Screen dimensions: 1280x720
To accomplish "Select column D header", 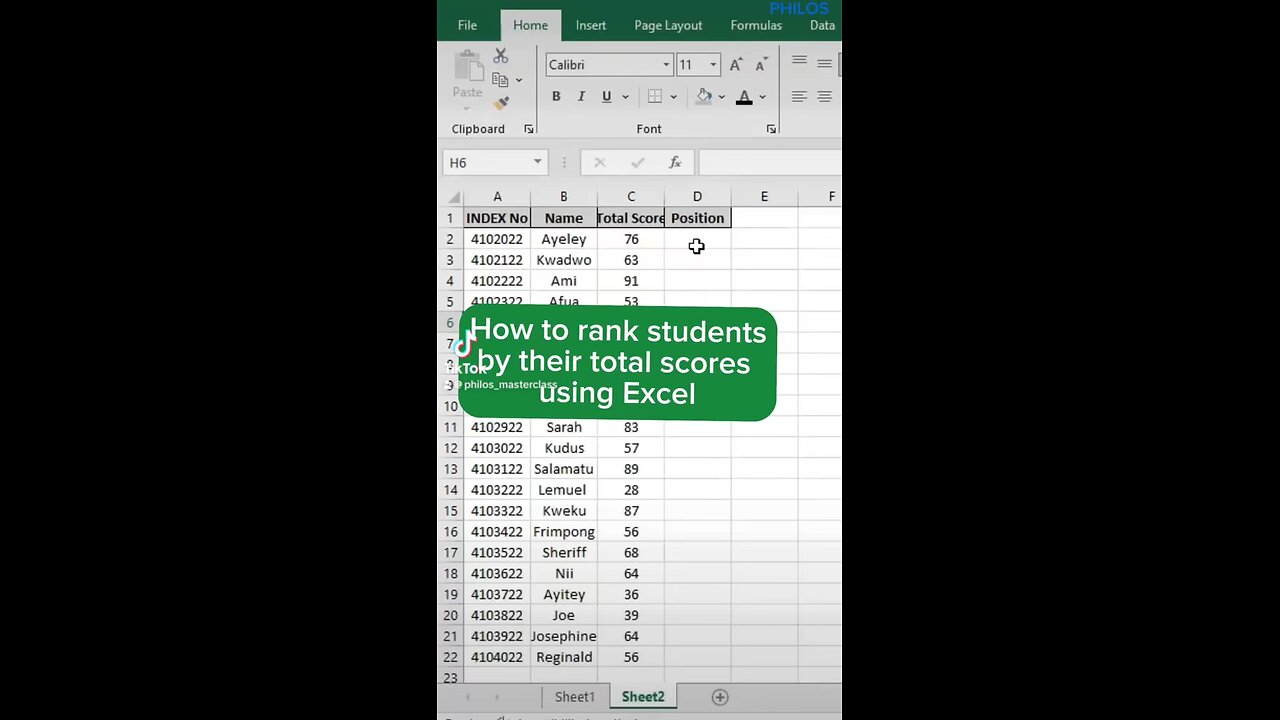I will coord(697,197).
